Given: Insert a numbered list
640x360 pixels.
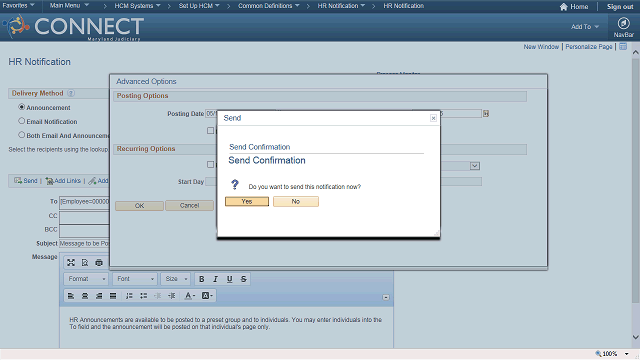Looking at the screenshot, I should click(129, 296).
